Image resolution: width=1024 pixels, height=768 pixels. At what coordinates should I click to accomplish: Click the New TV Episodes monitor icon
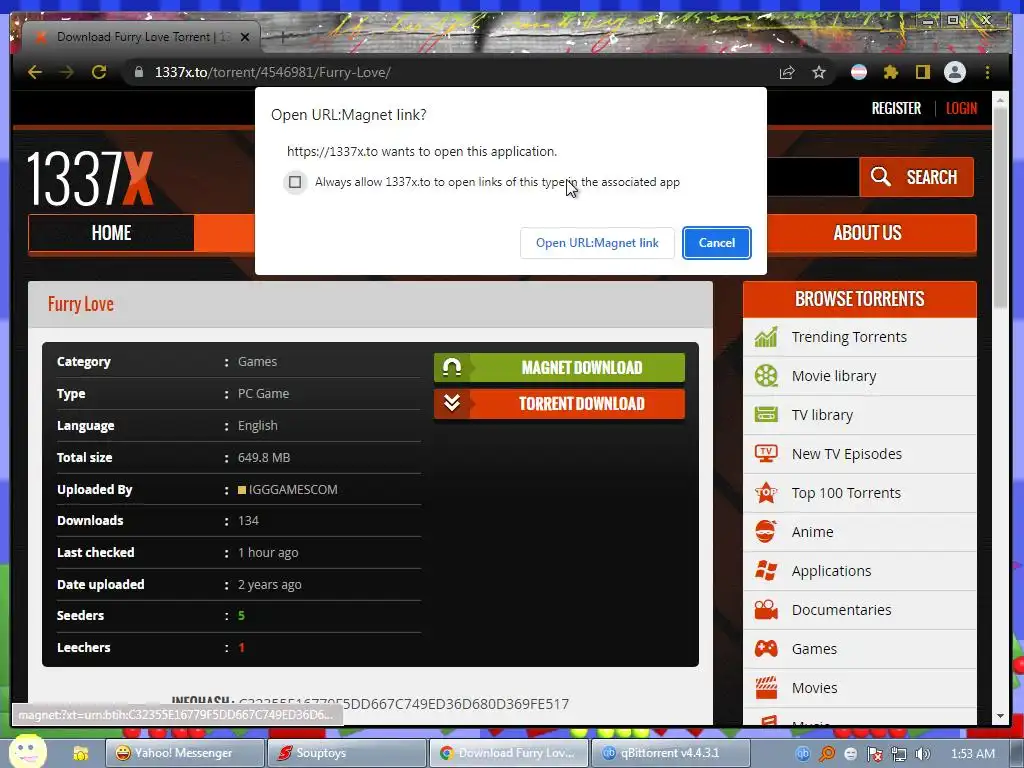[x=766, y=454]
